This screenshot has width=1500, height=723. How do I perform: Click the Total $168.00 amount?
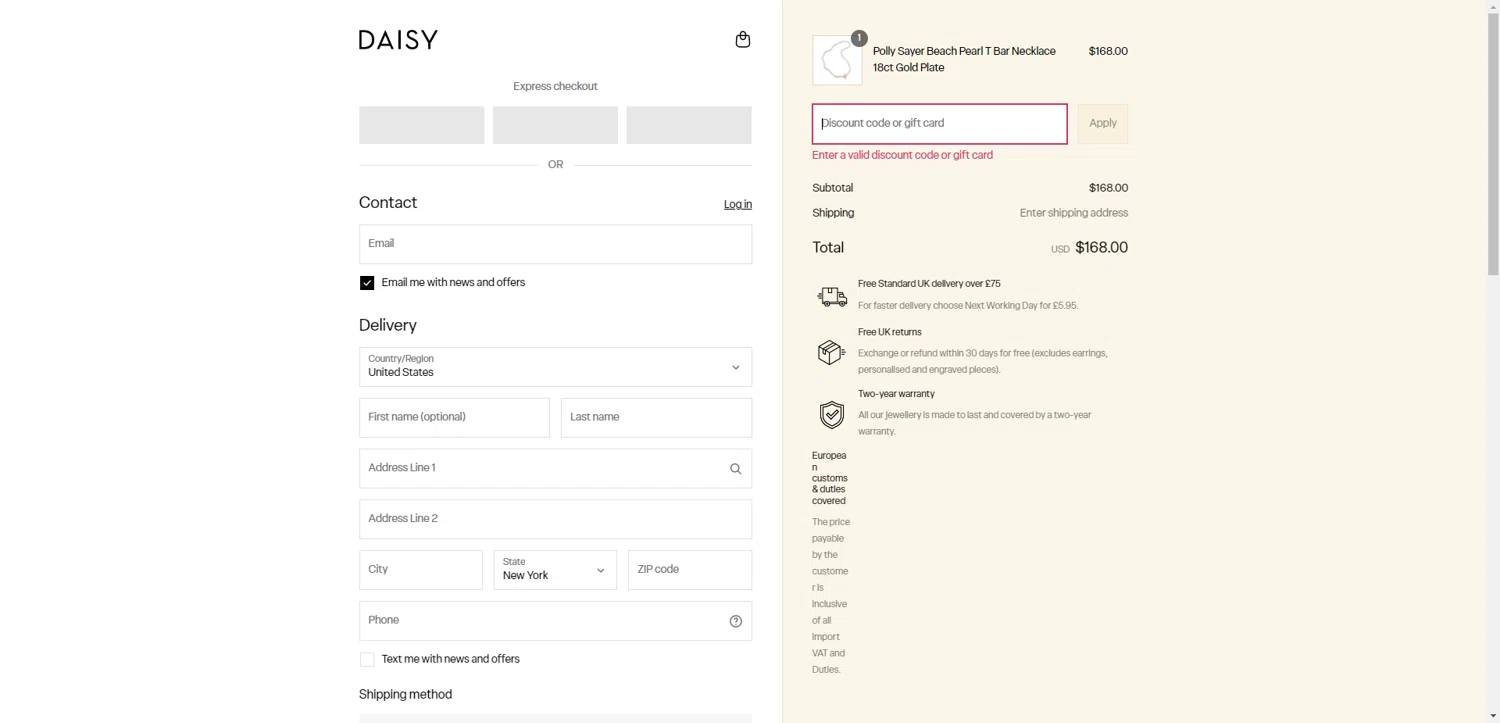click(x=1101, y=248)
